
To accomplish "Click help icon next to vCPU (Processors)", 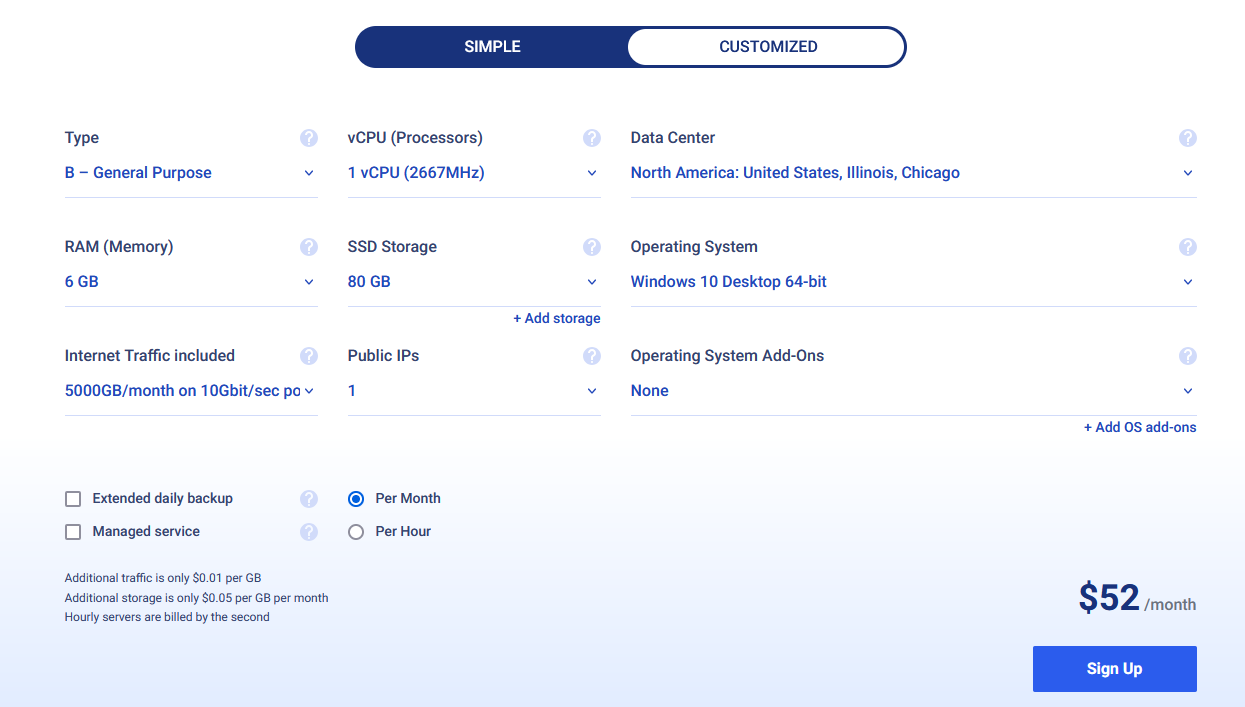I will point(592,138).
